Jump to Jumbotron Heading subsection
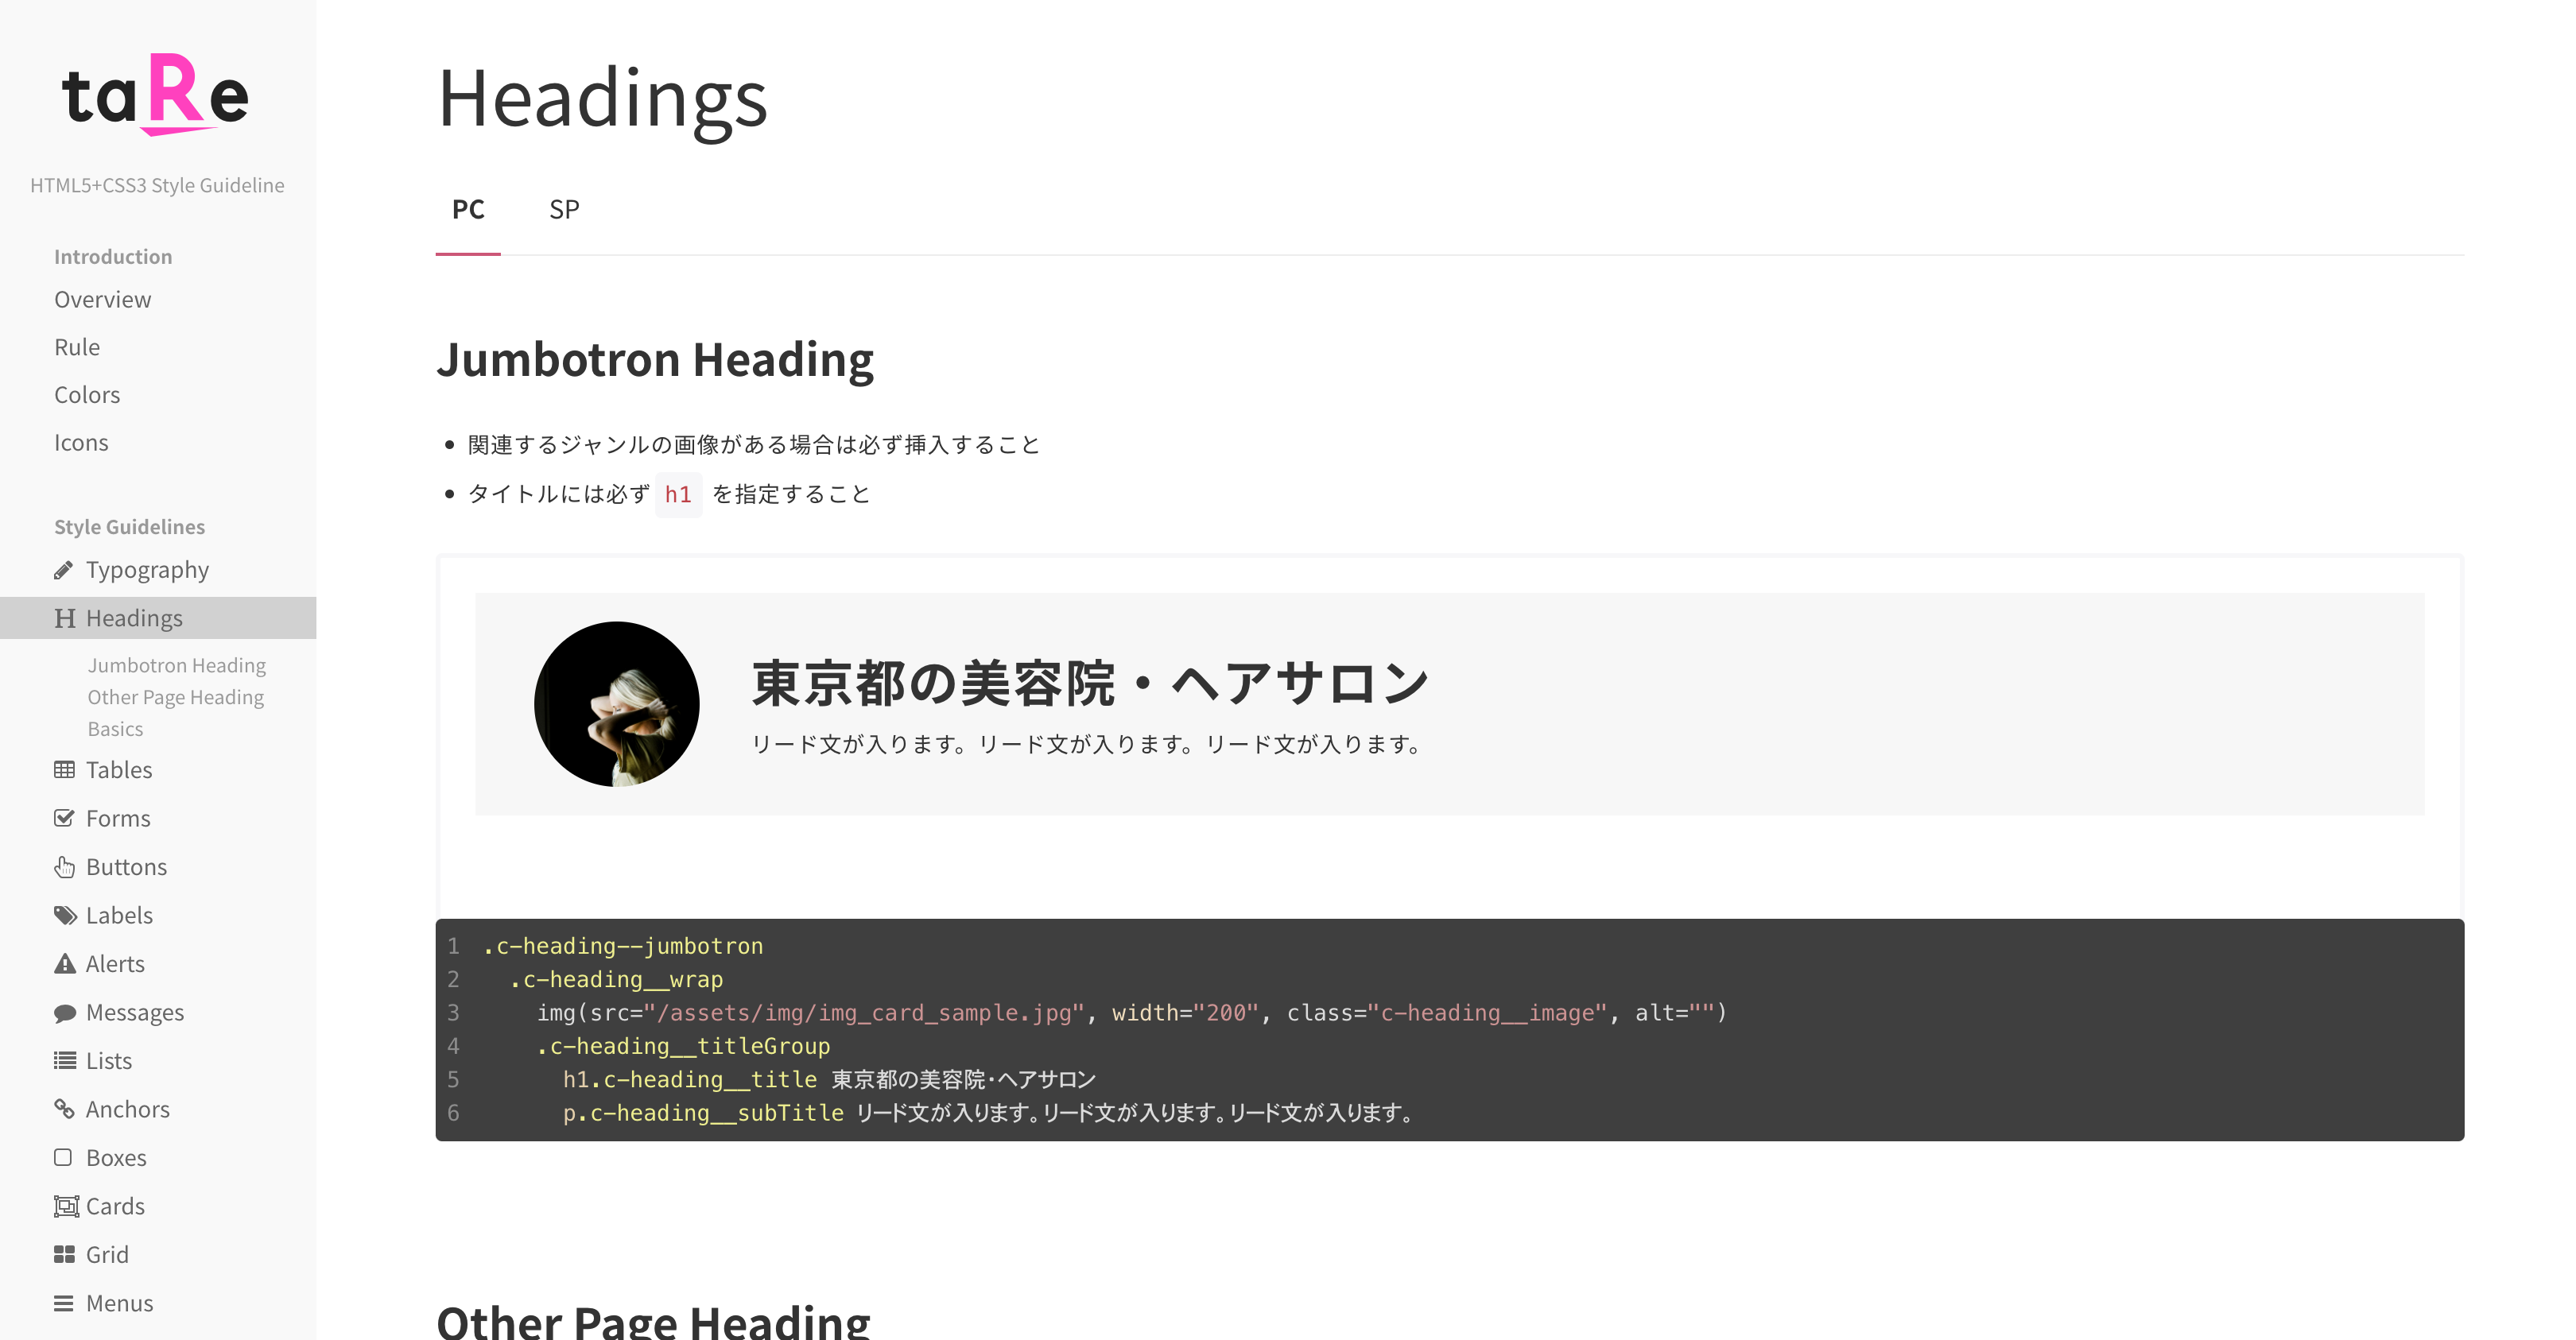2576x1340 pixels. 176,665
